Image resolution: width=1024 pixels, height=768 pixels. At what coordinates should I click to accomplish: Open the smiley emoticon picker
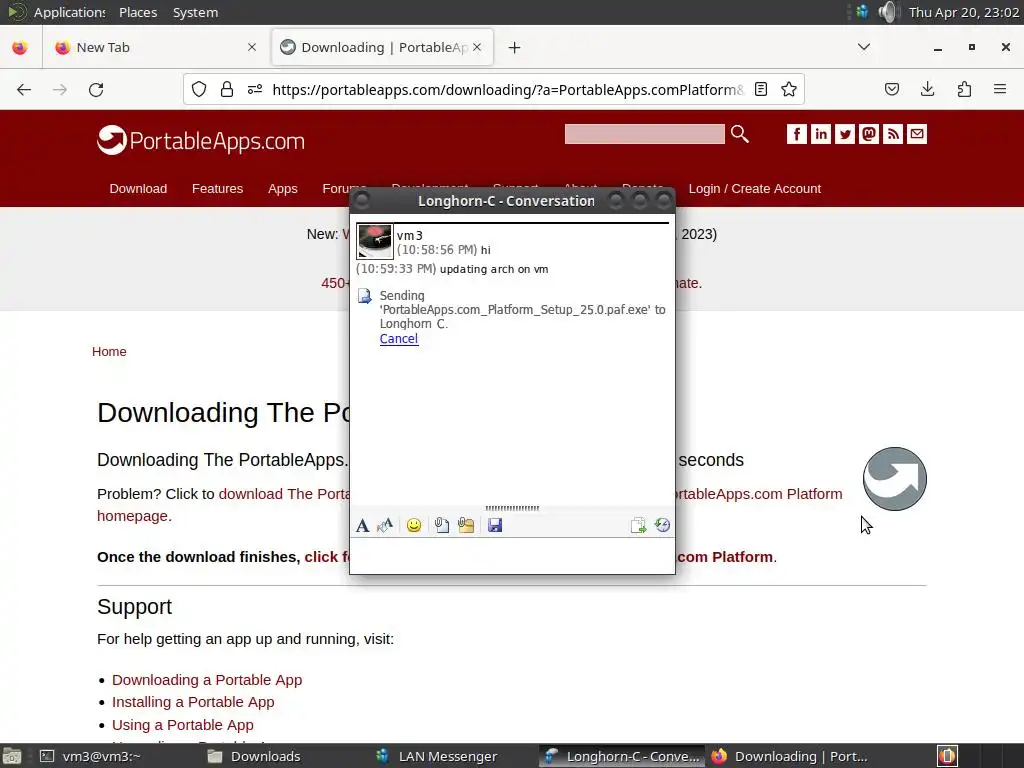click(413, 526)
